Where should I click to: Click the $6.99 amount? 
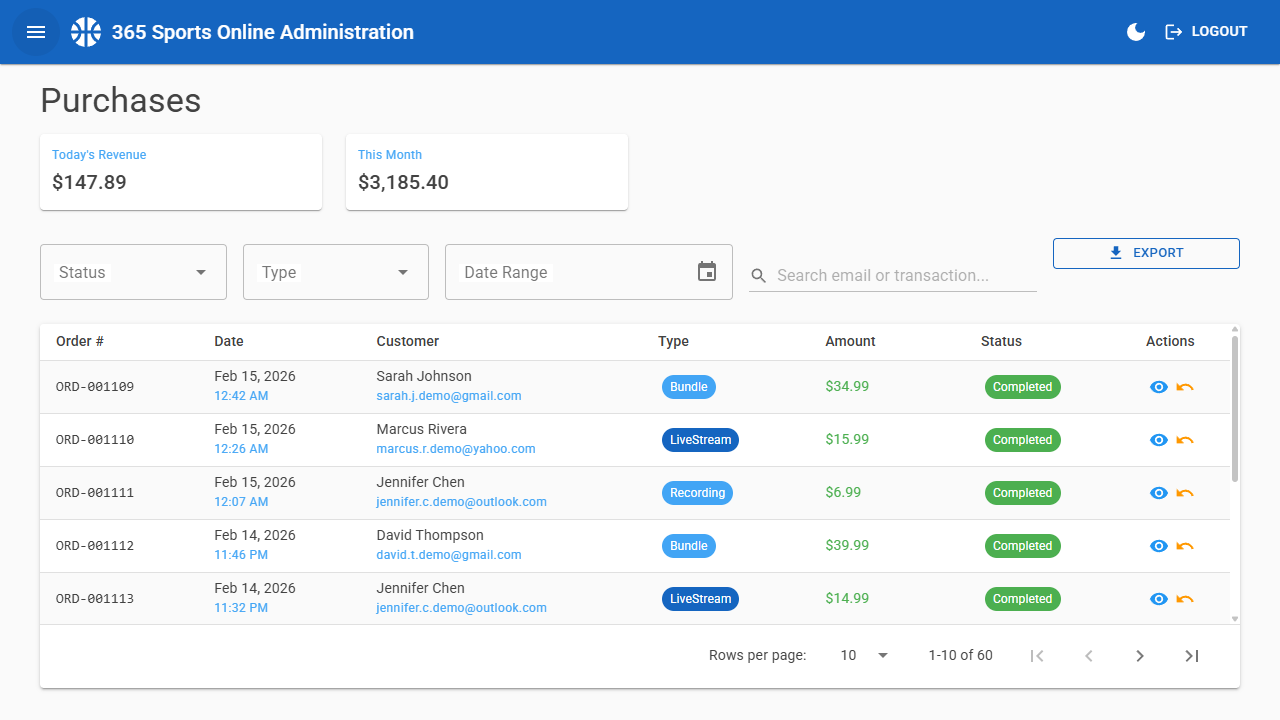tap(843, 492)
